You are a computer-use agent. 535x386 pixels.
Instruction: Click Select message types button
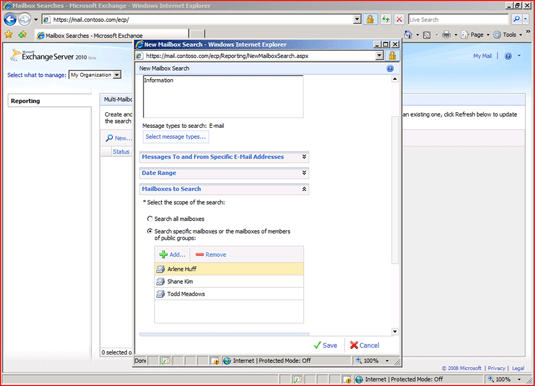pyautogui.click(x=175, y=137)
